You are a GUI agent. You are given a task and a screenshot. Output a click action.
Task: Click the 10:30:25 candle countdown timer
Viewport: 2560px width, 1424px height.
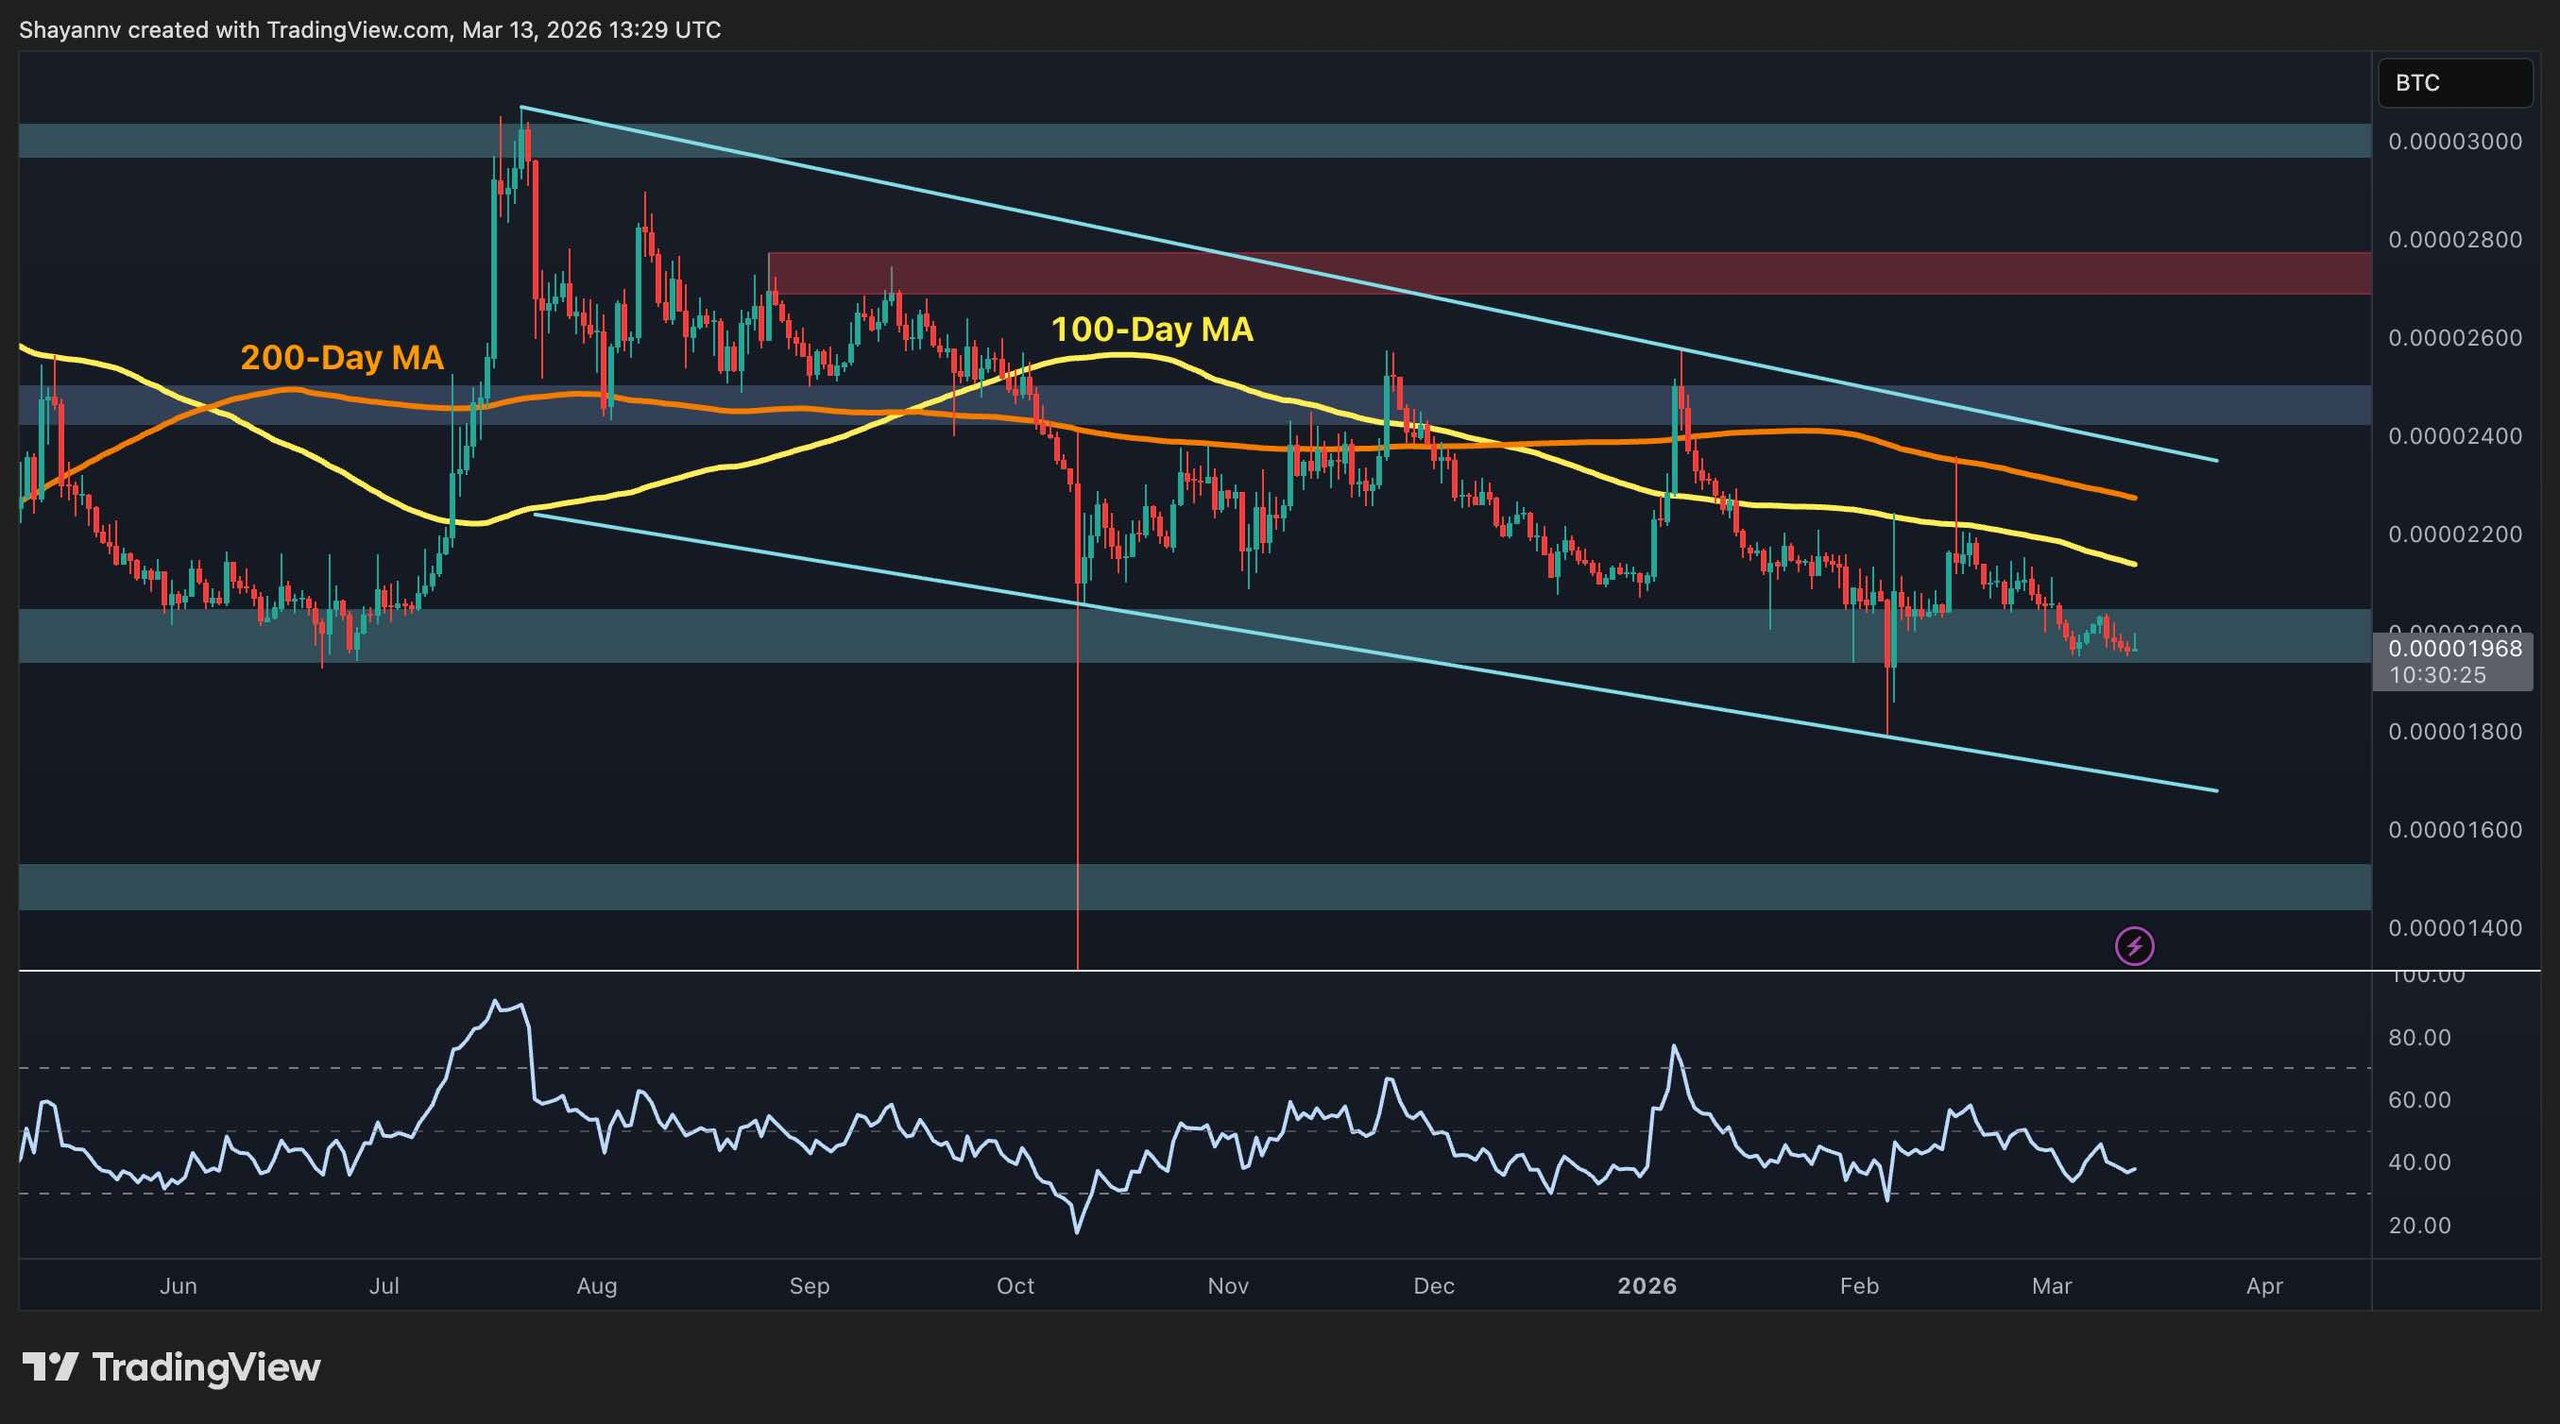pos(2437,675)
